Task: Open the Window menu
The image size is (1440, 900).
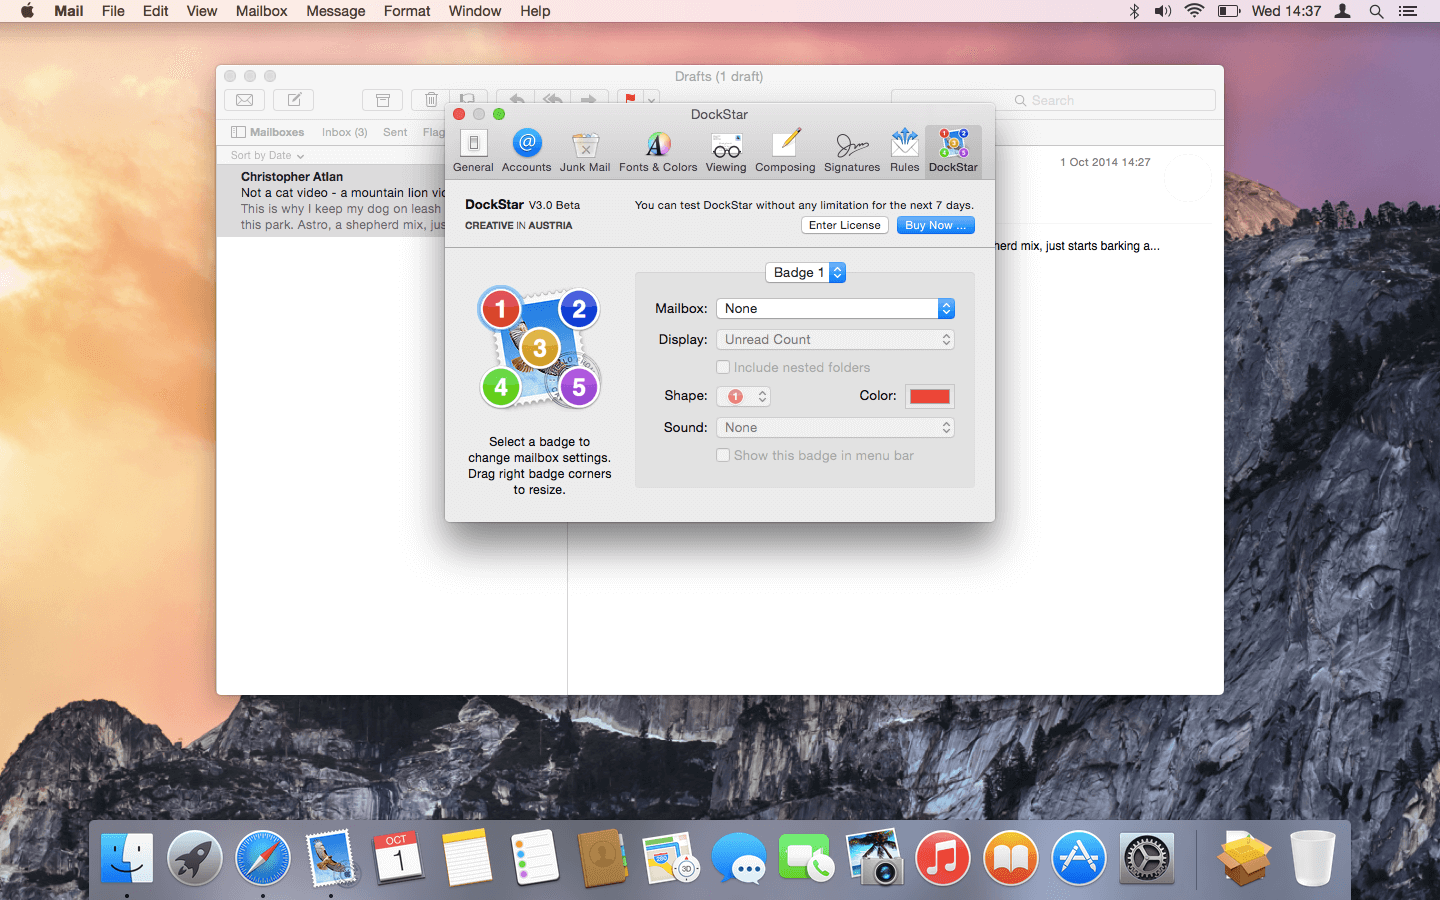Action: click(x=475, y=11)
